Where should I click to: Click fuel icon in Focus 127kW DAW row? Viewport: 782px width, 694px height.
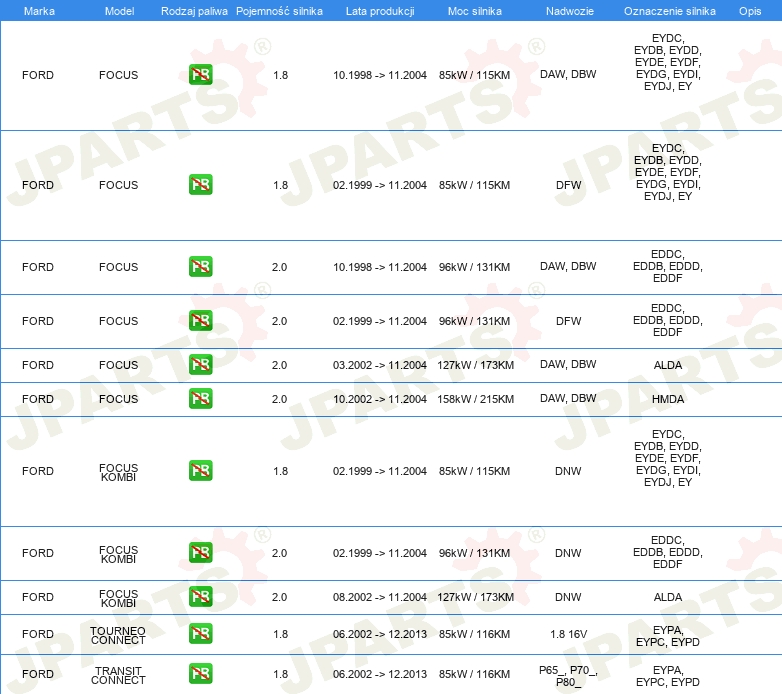pos(200,364)
